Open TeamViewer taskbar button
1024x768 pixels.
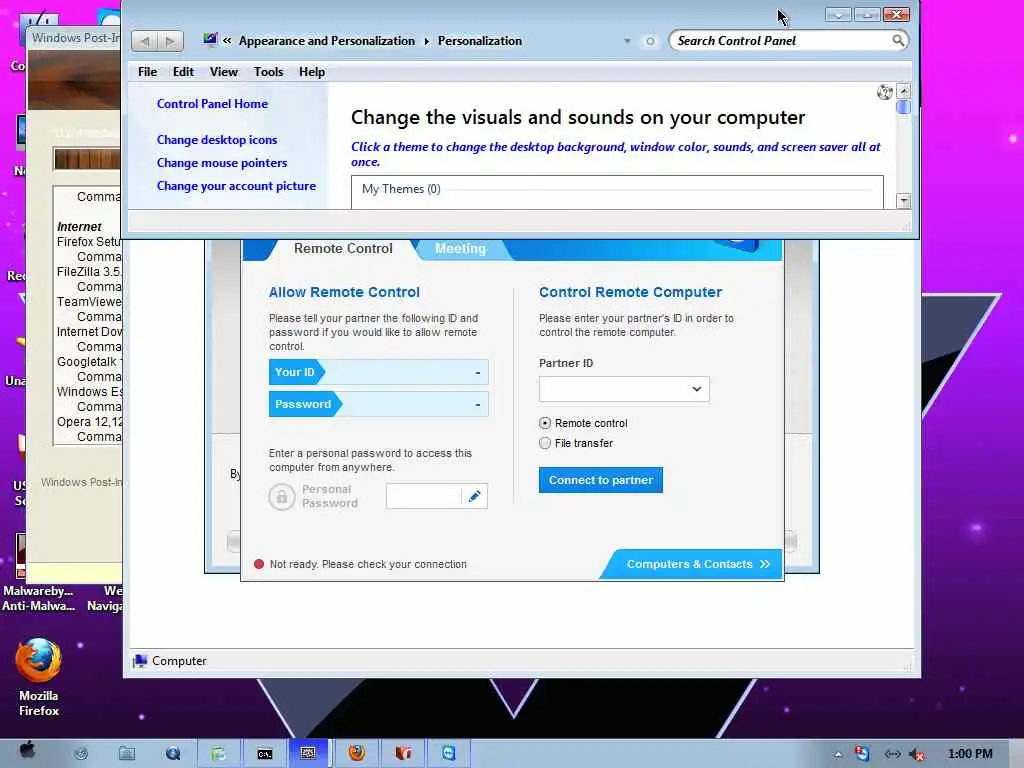tap(449, 753)
